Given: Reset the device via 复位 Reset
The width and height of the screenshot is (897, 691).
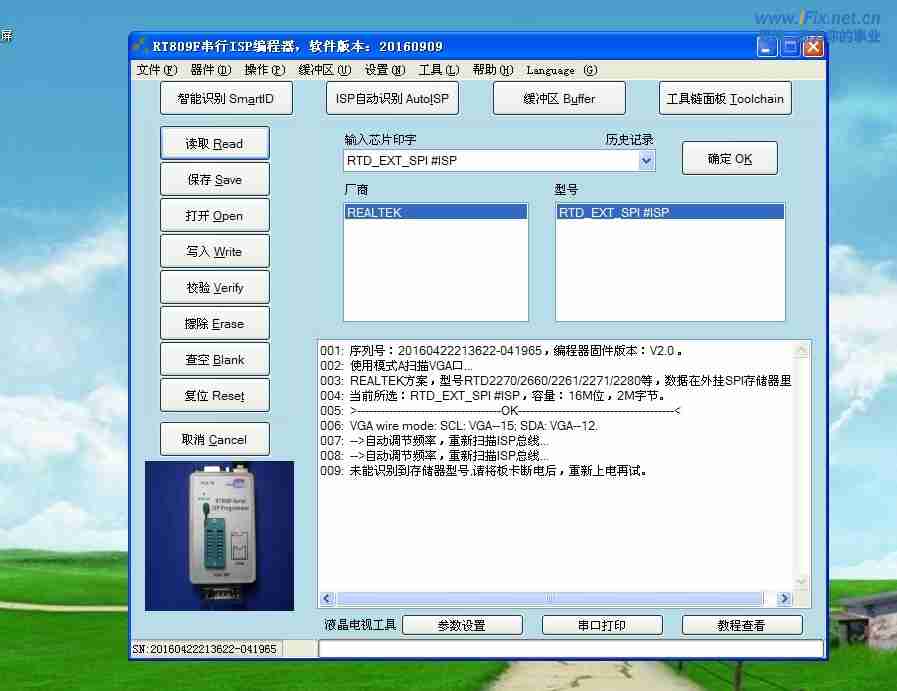Looking at the screenshot, I should pos(214,395).
